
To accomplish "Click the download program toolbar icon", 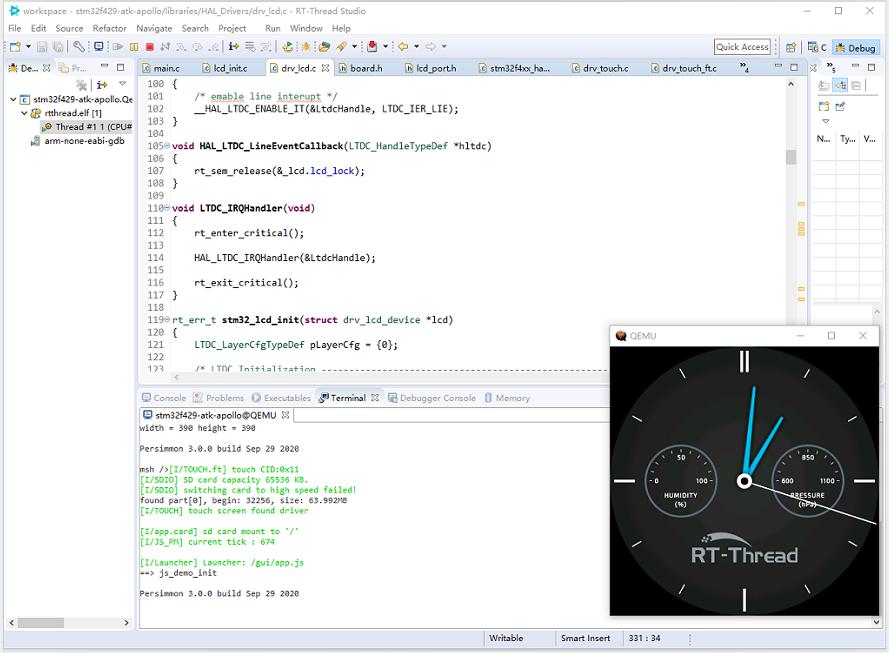I will pos(288,46).
